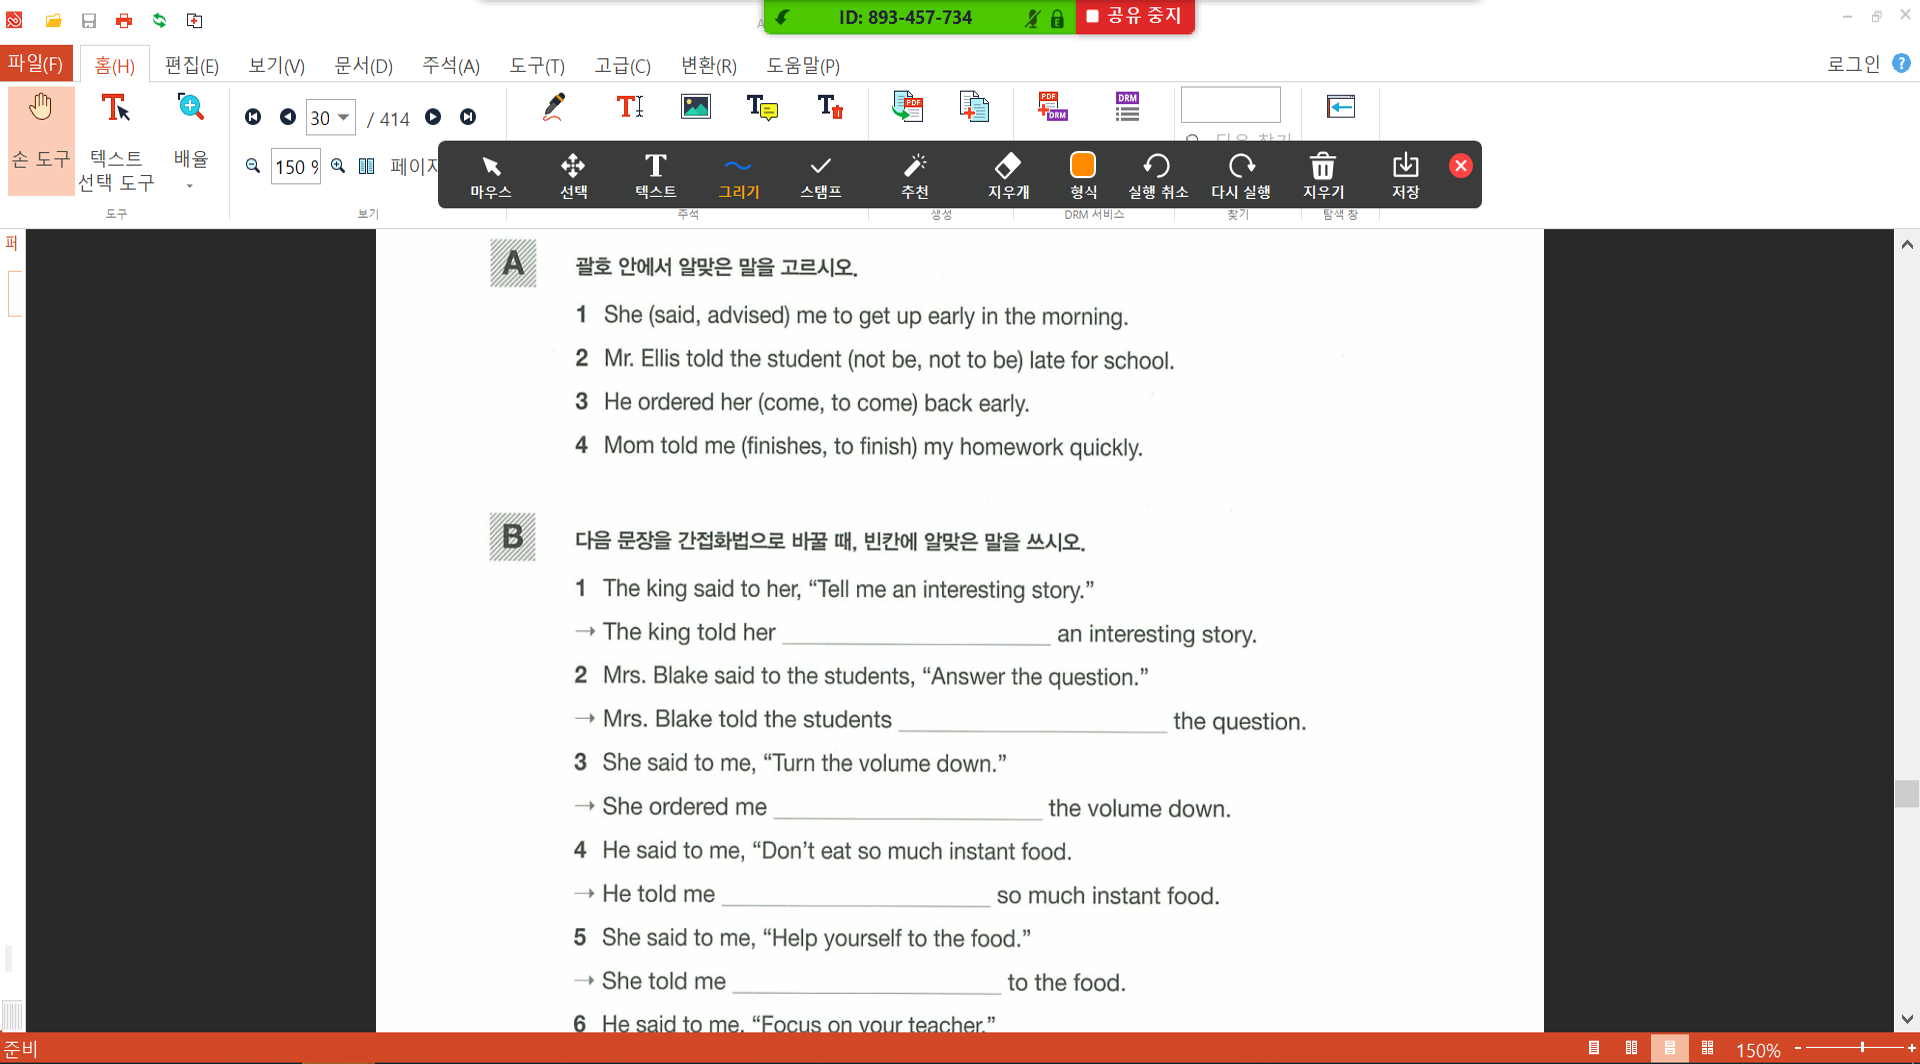Click the navigation pane (탐색 창) icon
Screen dimensions: 1920x1064
(1340, 107)
